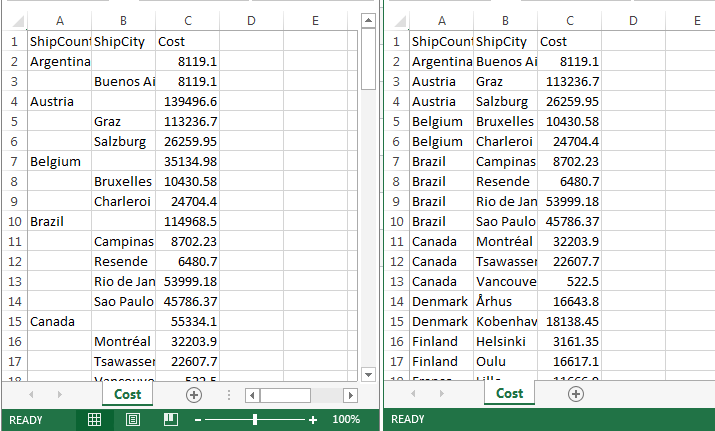Select the Argentina cell in left sheet

[60, 61]
